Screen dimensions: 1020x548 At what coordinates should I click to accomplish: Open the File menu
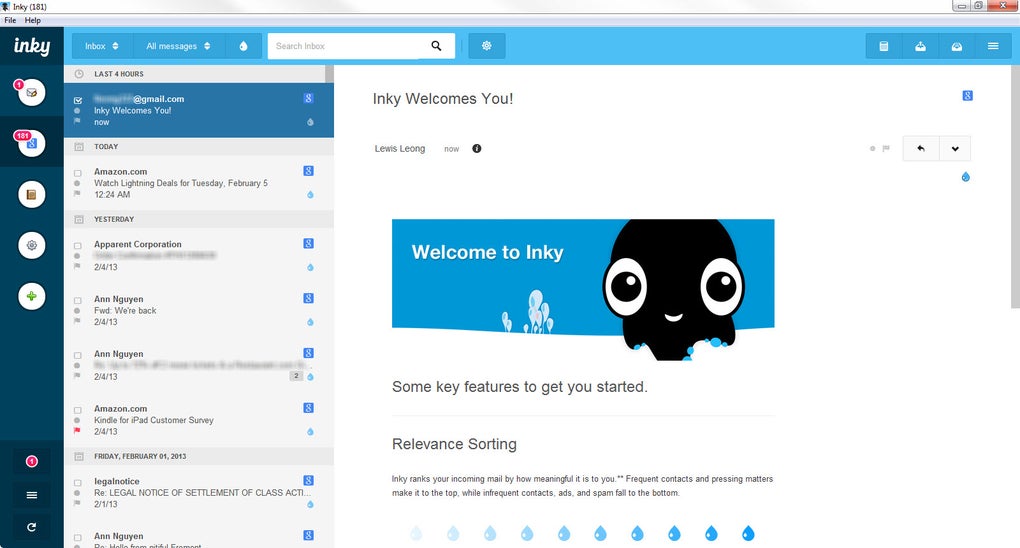tap(10, 20)
